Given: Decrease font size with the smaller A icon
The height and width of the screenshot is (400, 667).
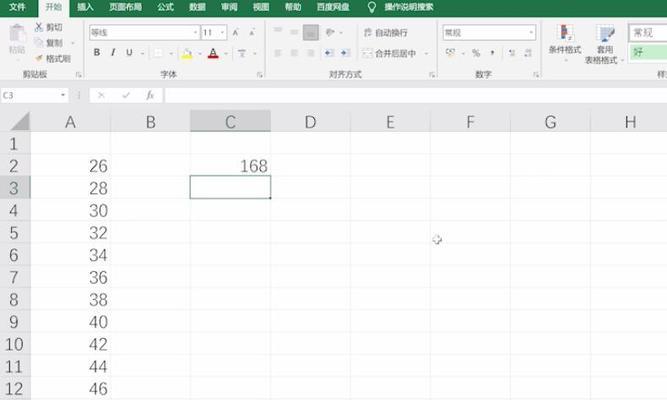Looking at the screenshot, I should 252,32.
